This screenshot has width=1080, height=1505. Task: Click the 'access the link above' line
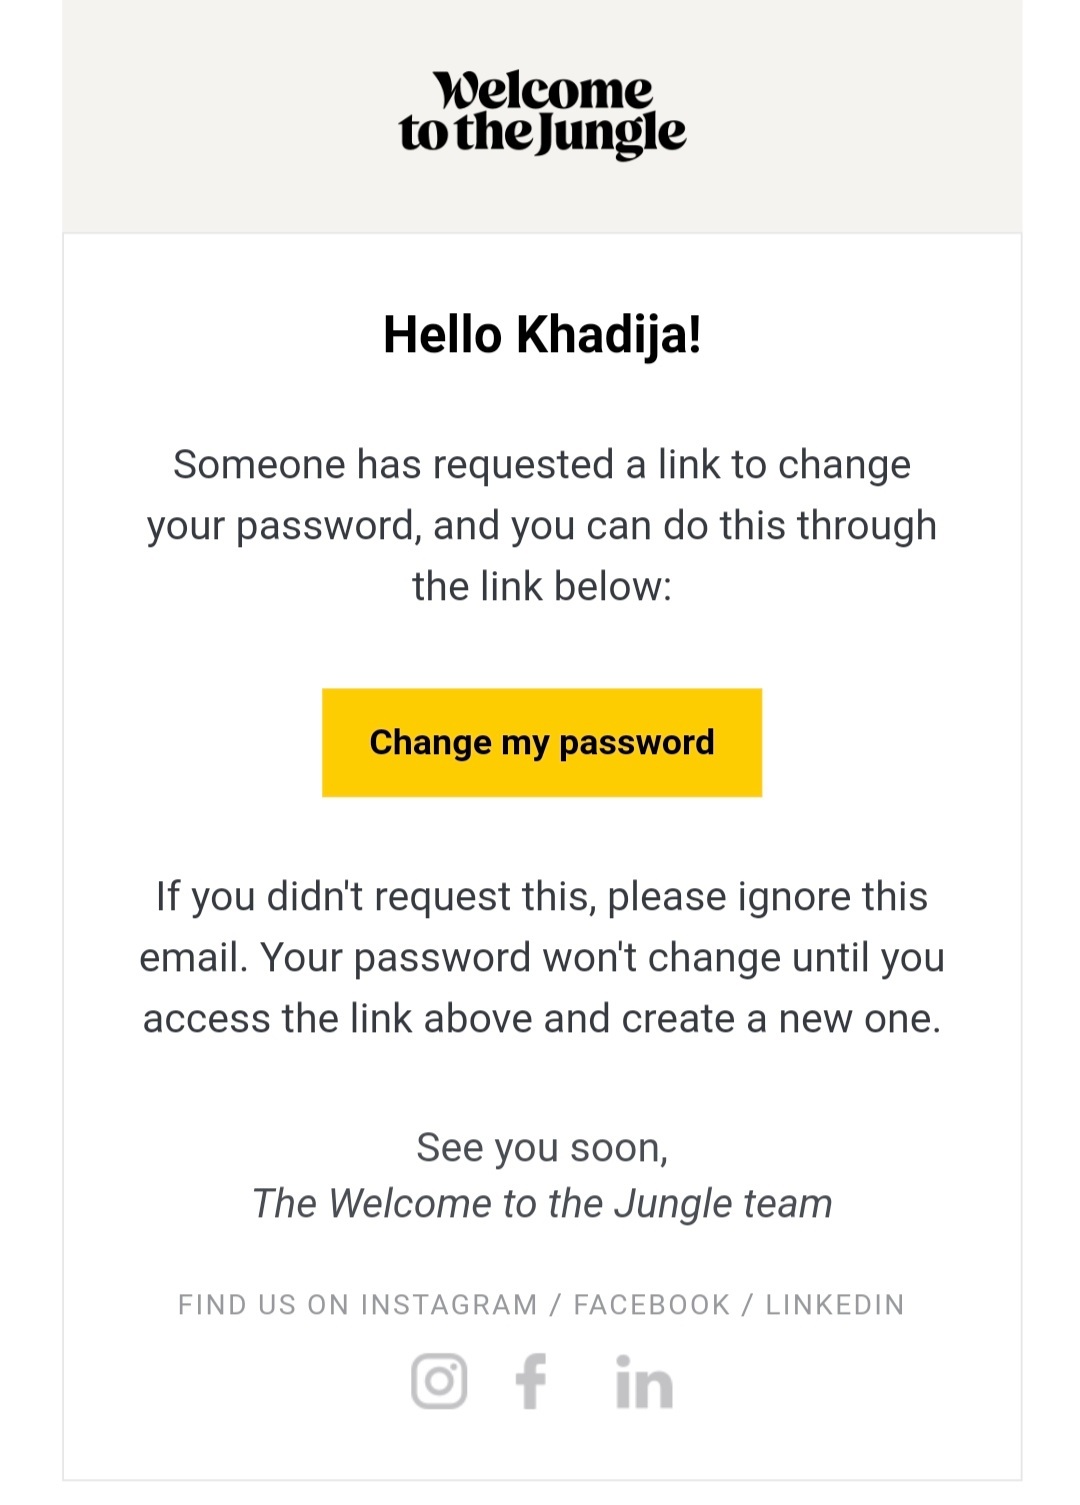click(542, 1019)
